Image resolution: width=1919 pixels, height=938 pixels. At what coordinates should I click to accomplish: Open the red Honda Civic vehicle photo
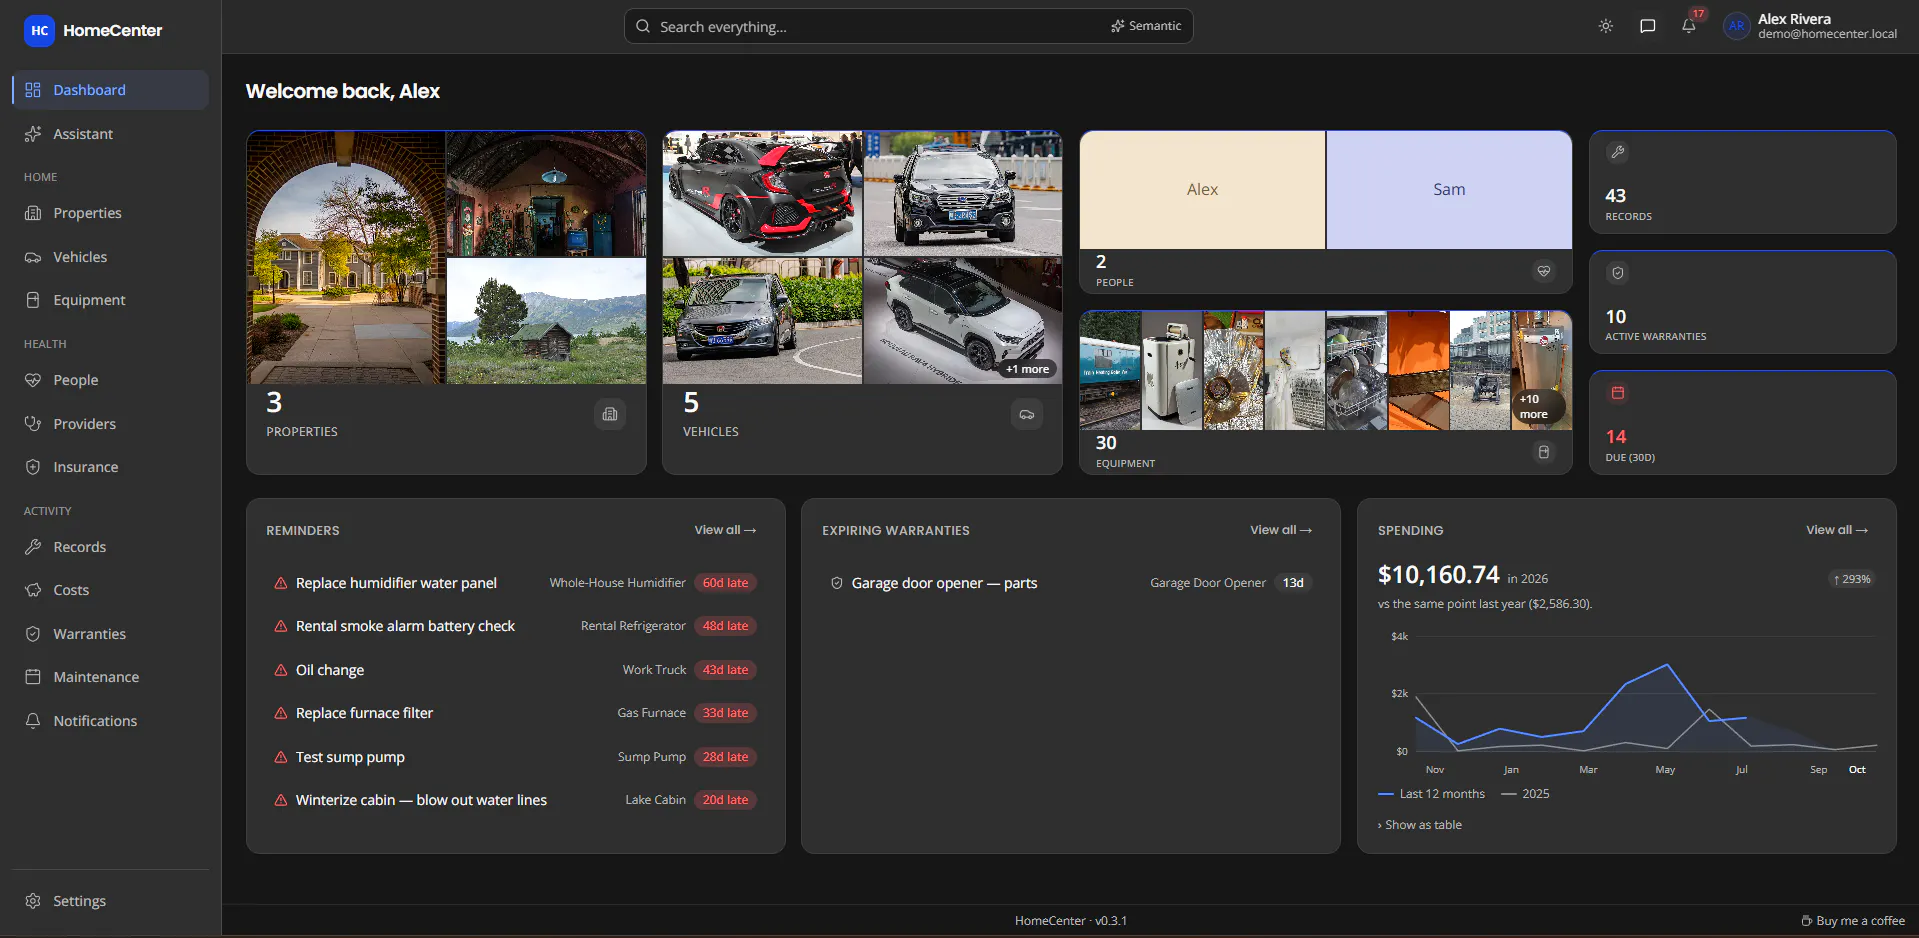tap(762, 193)
